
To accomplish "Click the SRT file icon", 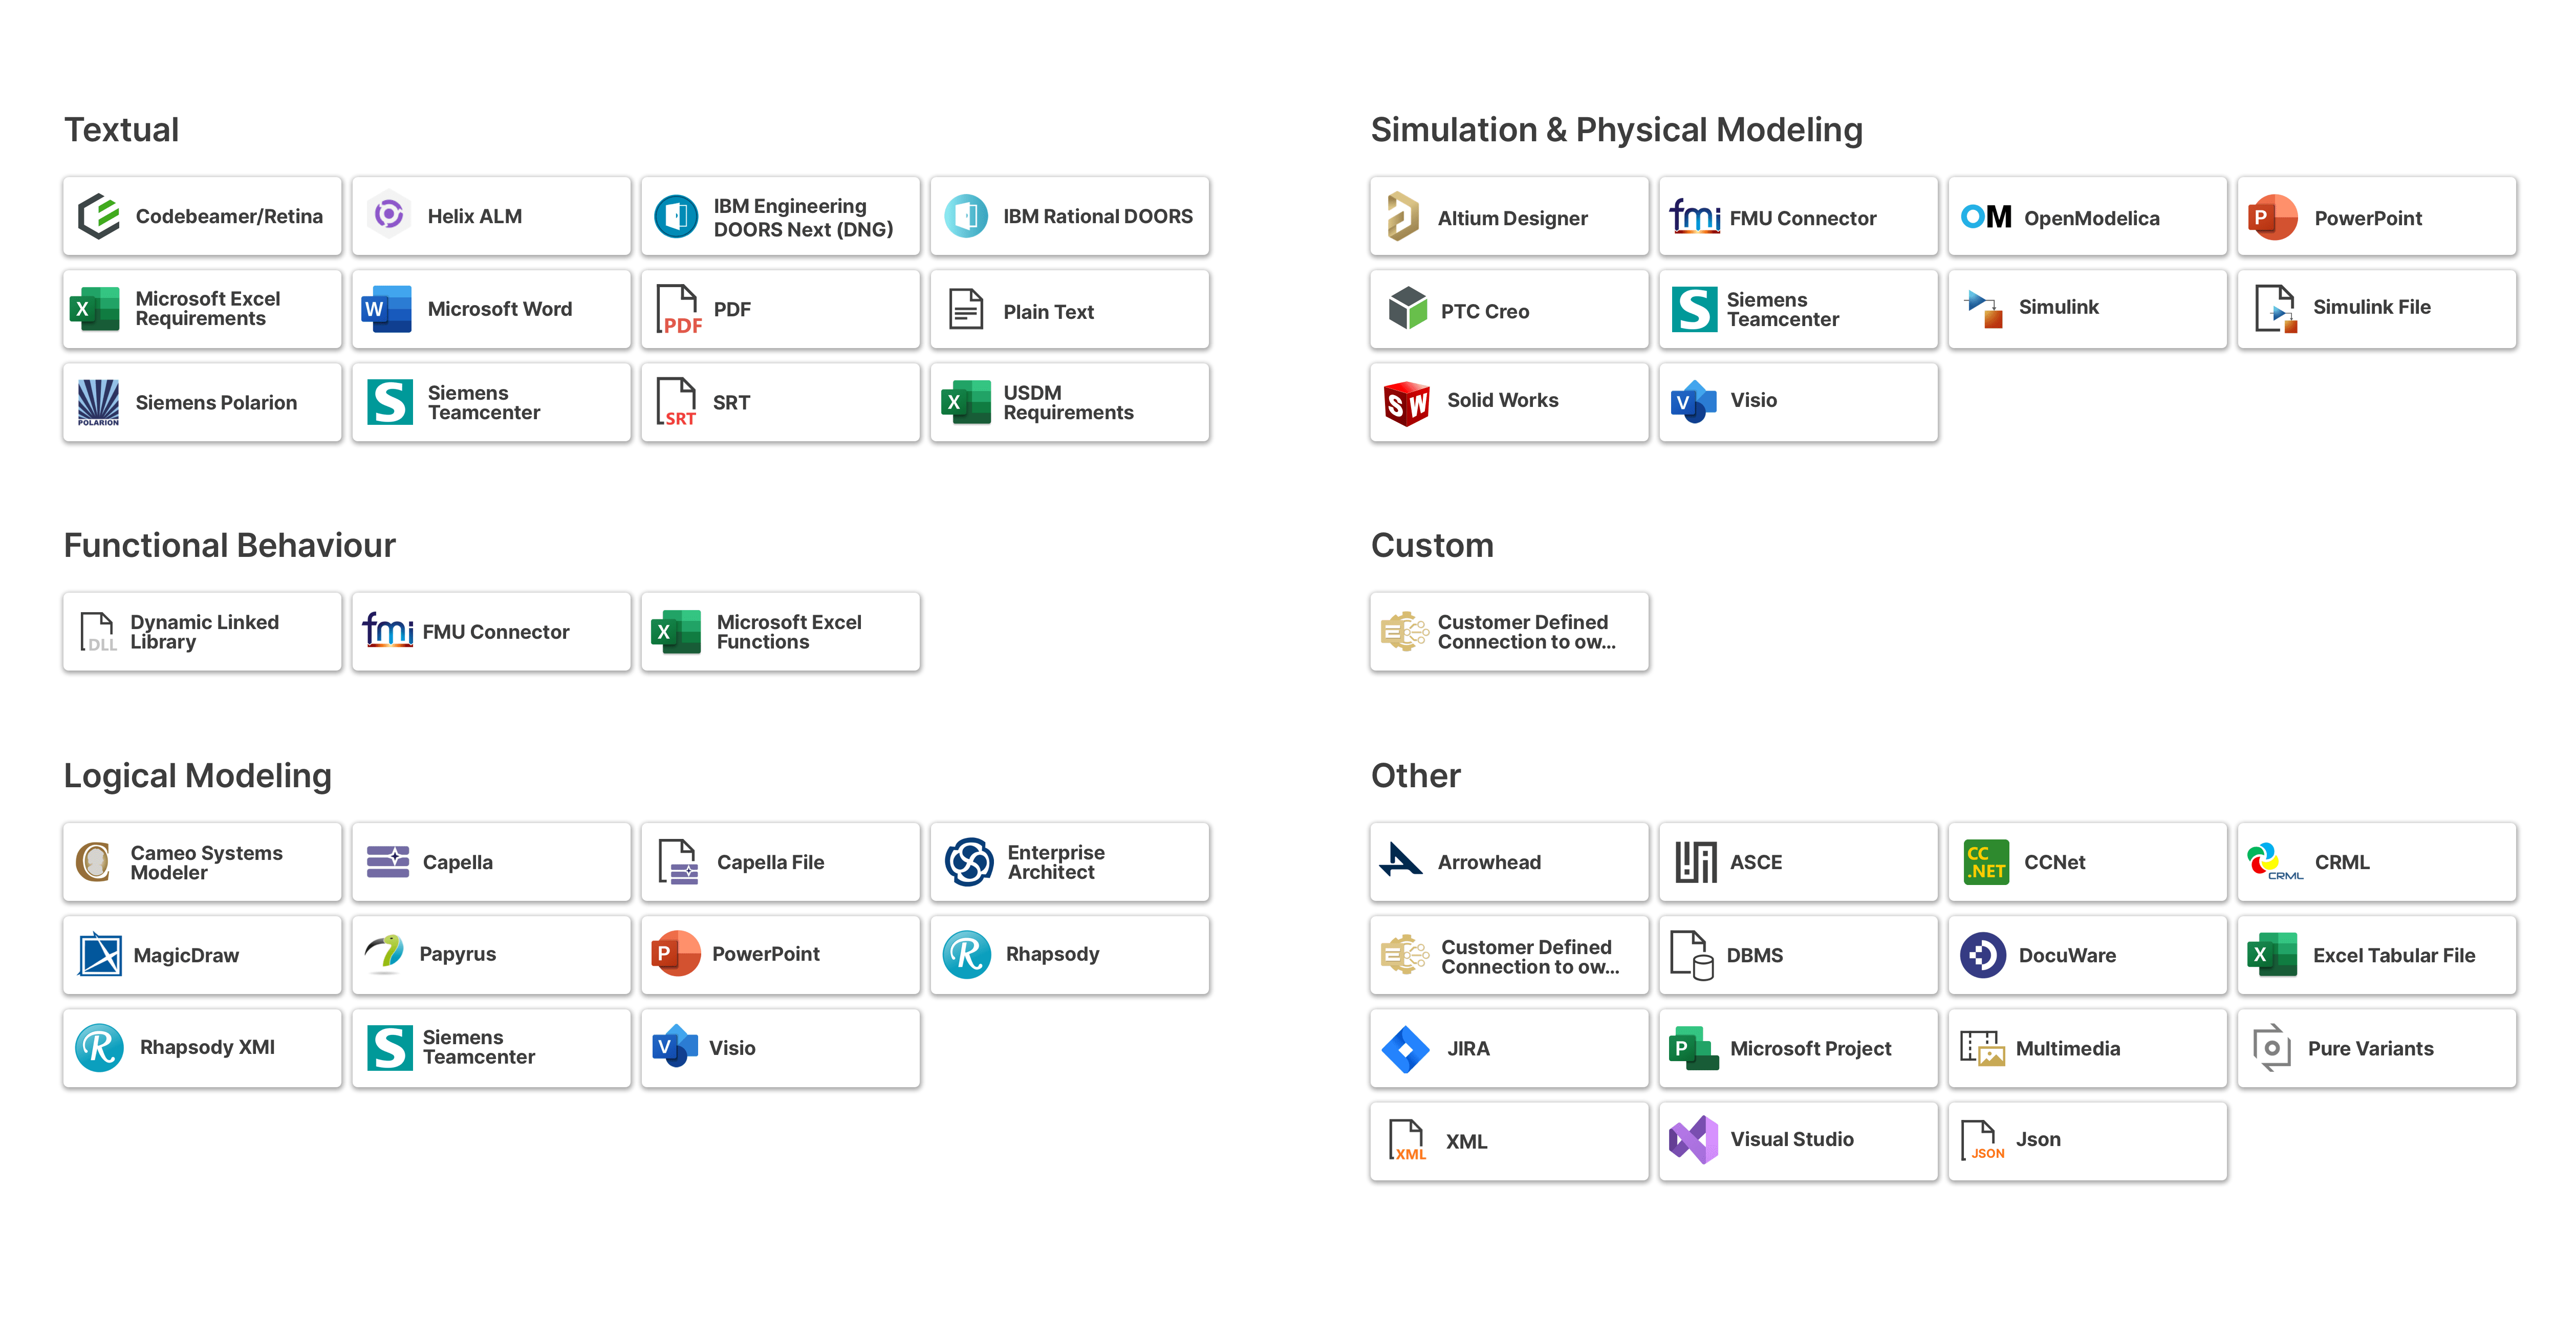I will click(677, 402).
